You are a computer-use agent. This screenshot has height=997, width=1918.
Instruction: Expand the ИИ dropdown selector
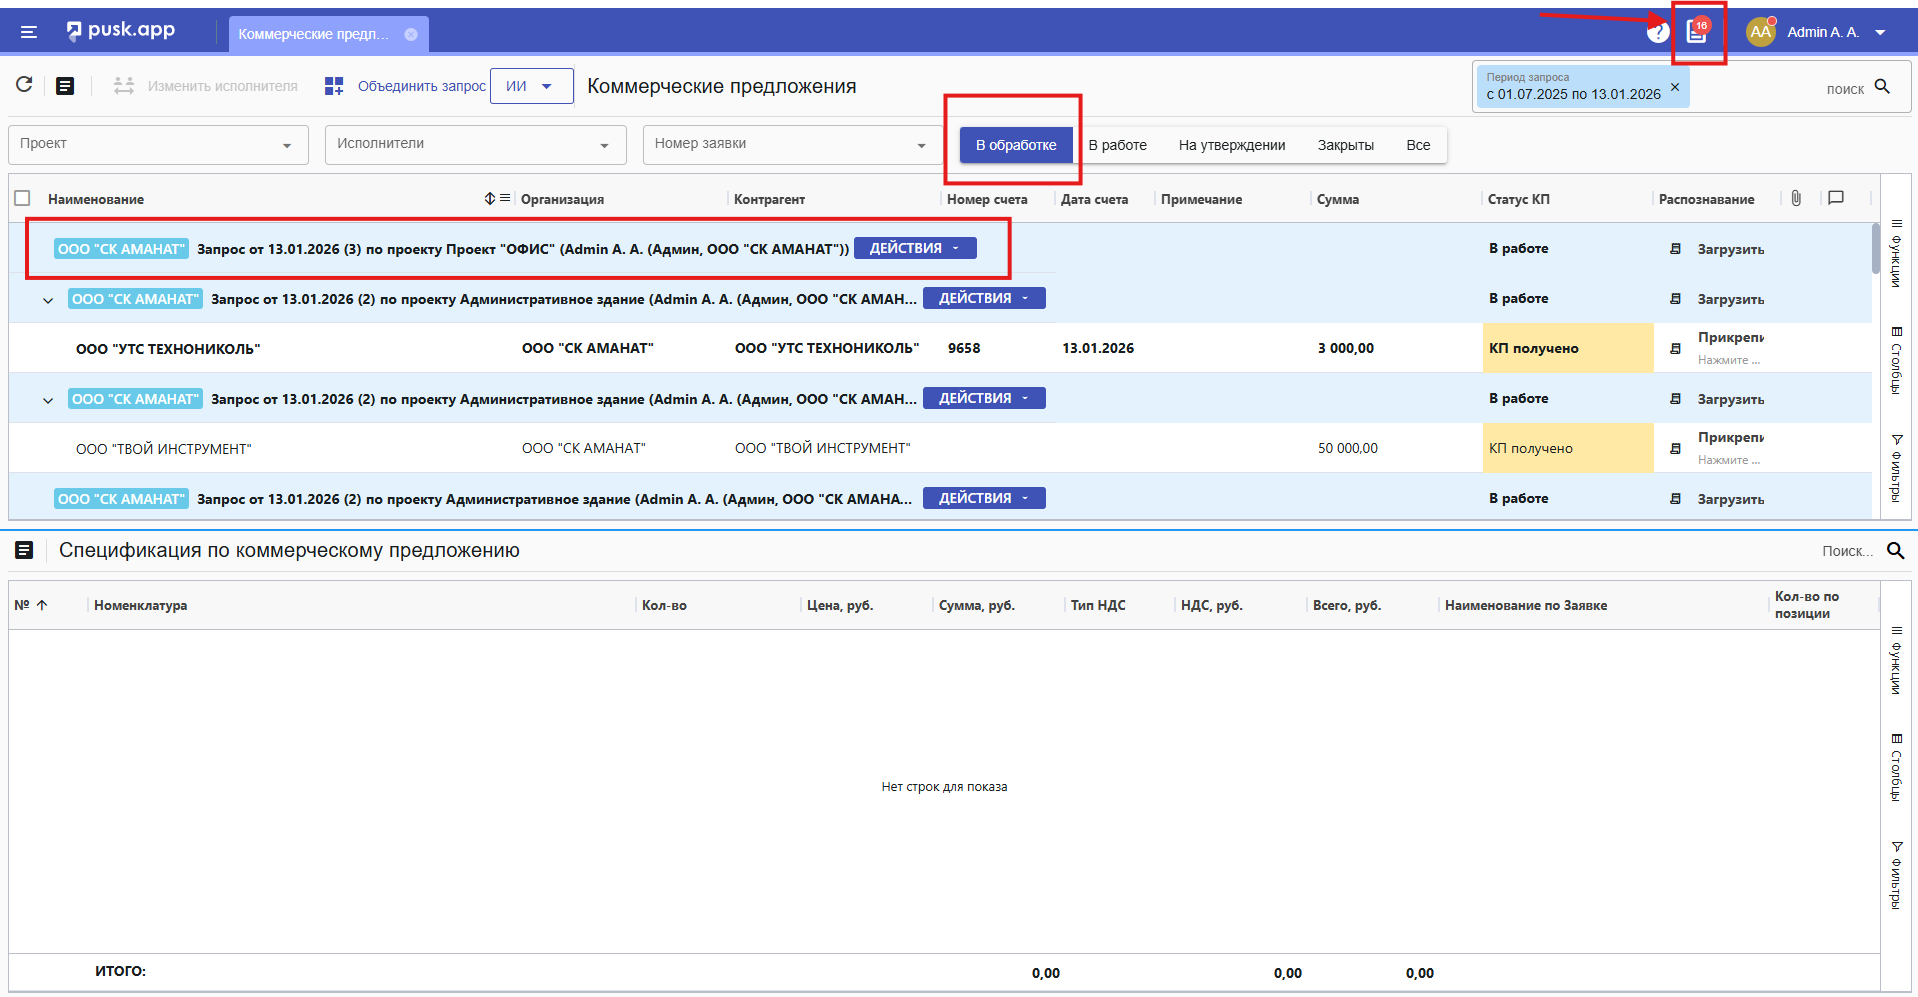tap(531, 86)
